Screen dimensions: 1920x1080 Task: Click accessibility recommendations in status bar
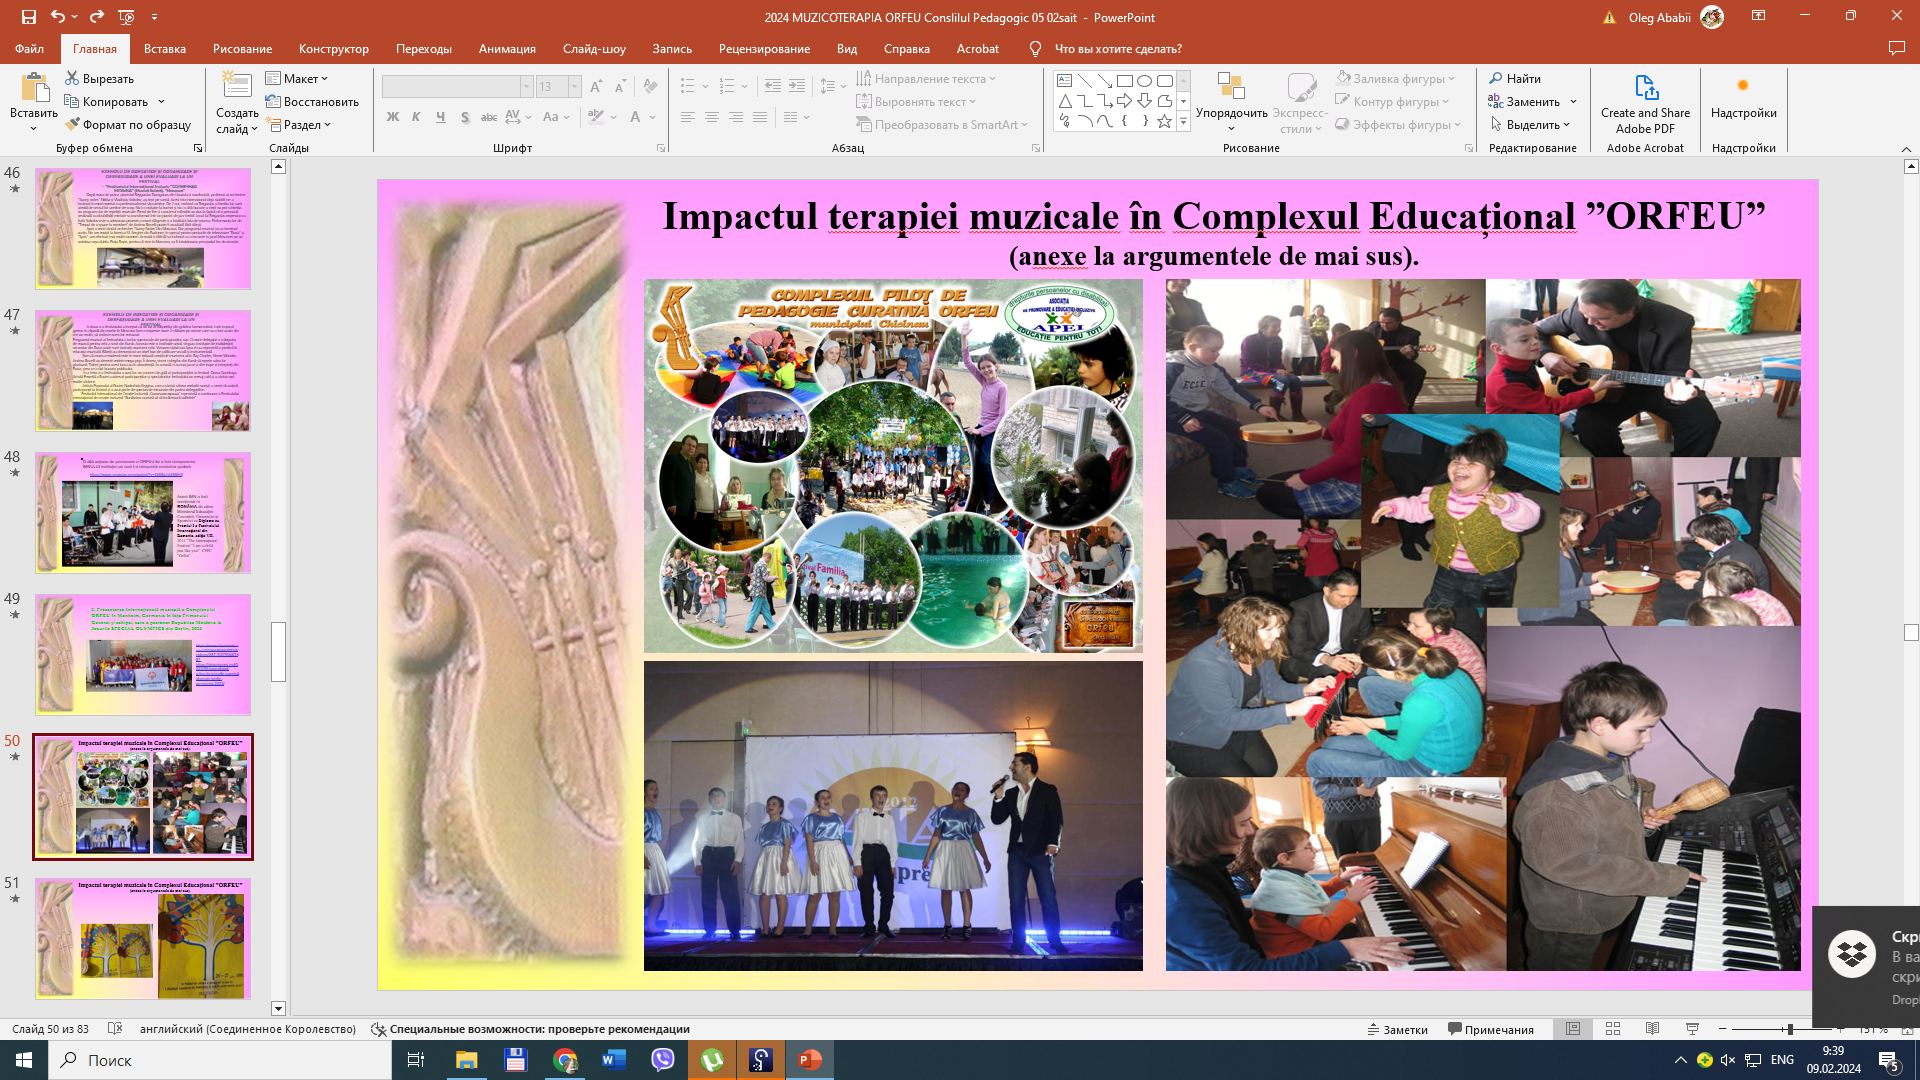530,1029
